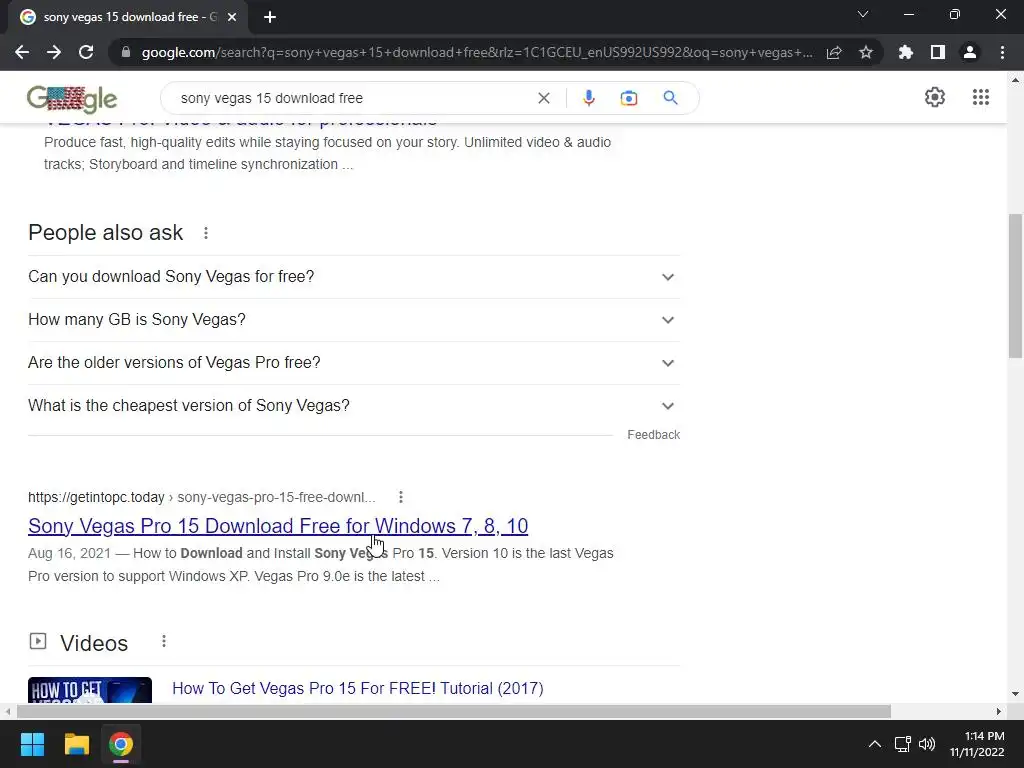The height and width of the screenshot is (768, 1024).
Task: Expand 'Are the older versions of Vegas Pro free?'
Action: (x=354, y=363)
